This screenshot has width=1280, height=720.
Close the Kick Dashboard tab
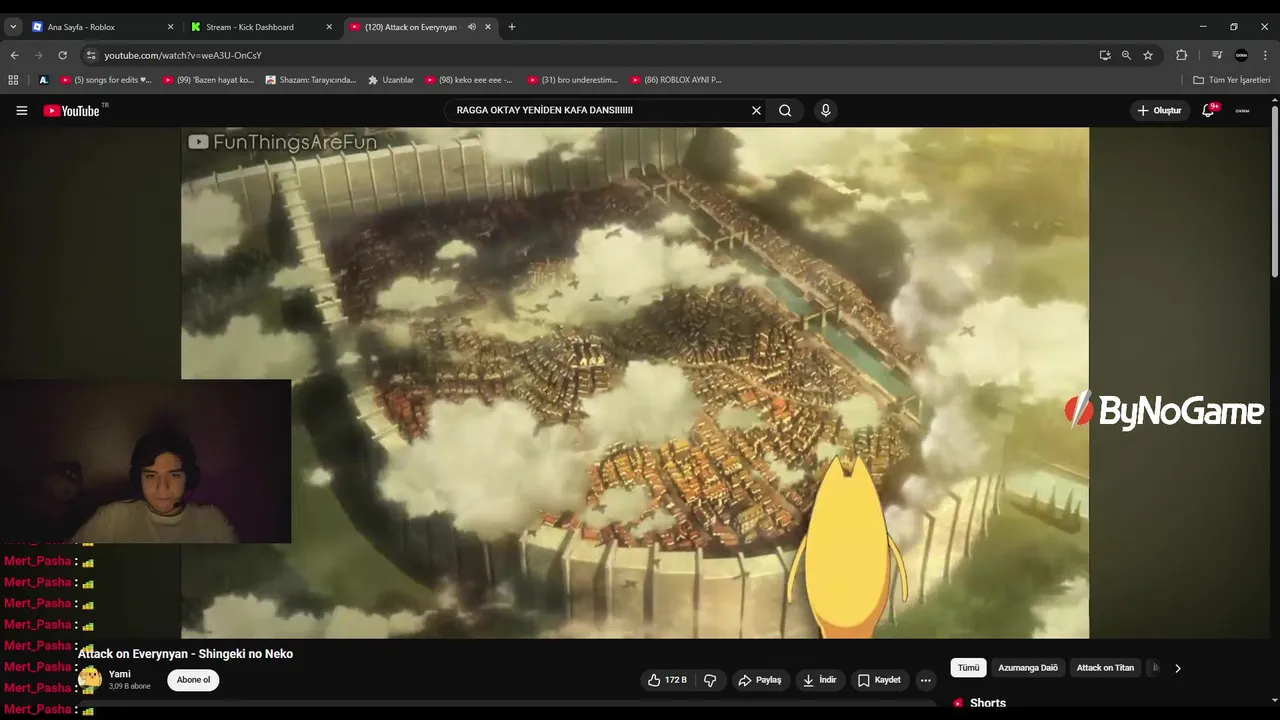pyautogui.click(x=329, y=27)
